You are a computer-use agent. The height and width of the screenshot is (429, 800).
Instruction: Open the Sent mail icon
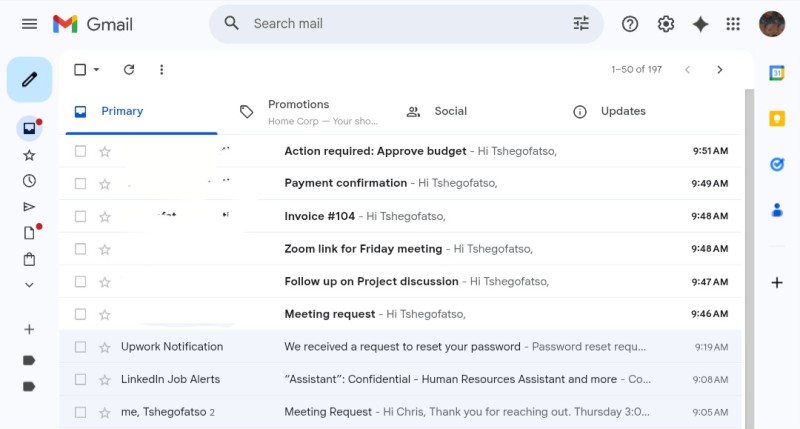(29, 207)
